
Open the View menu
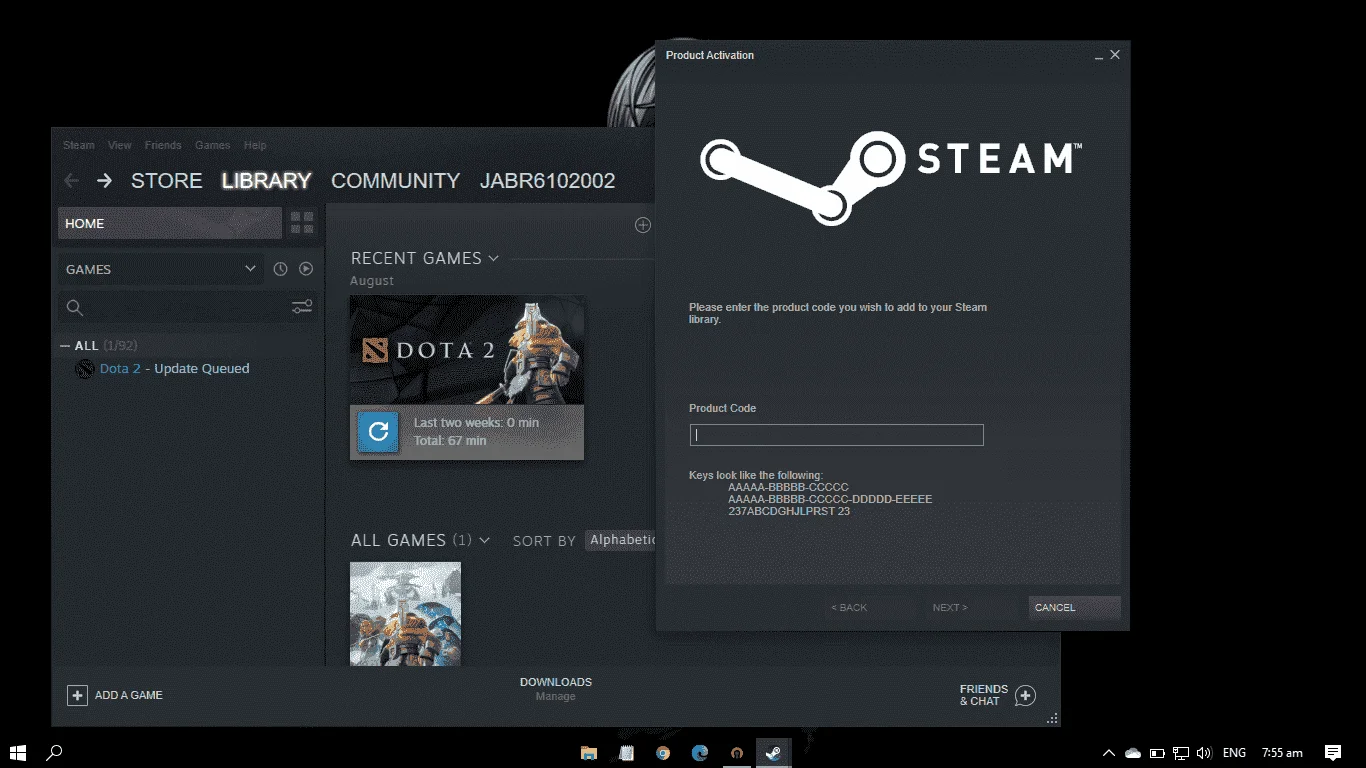pyautogui.click(x=120, y=145)
